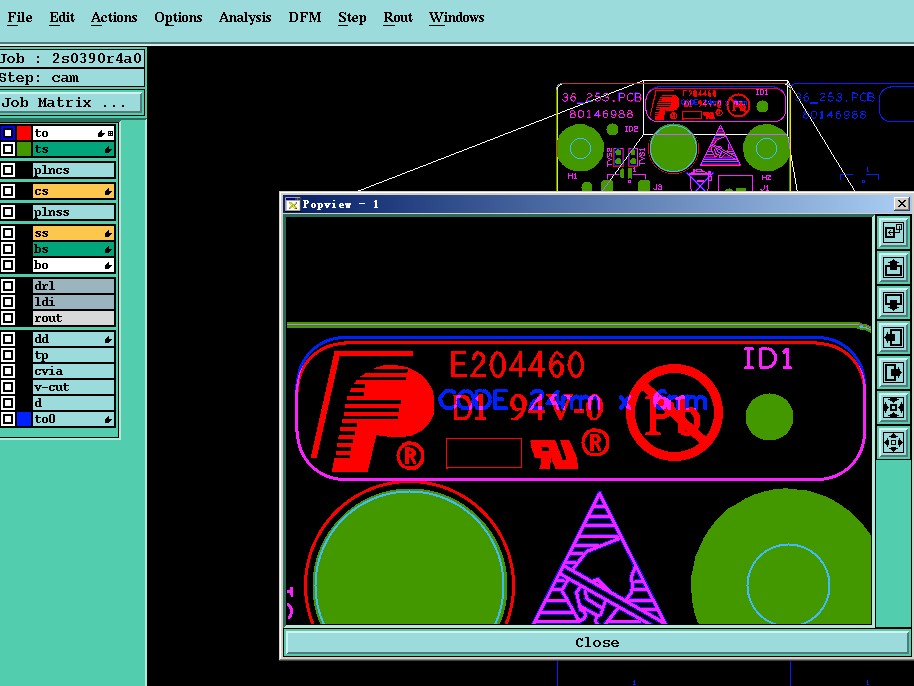Image resolution: width=914 pixels, height=686 pixels.
Task: Click the Popview zoom-in icon (inward arrows)
Action: [893, 407]
